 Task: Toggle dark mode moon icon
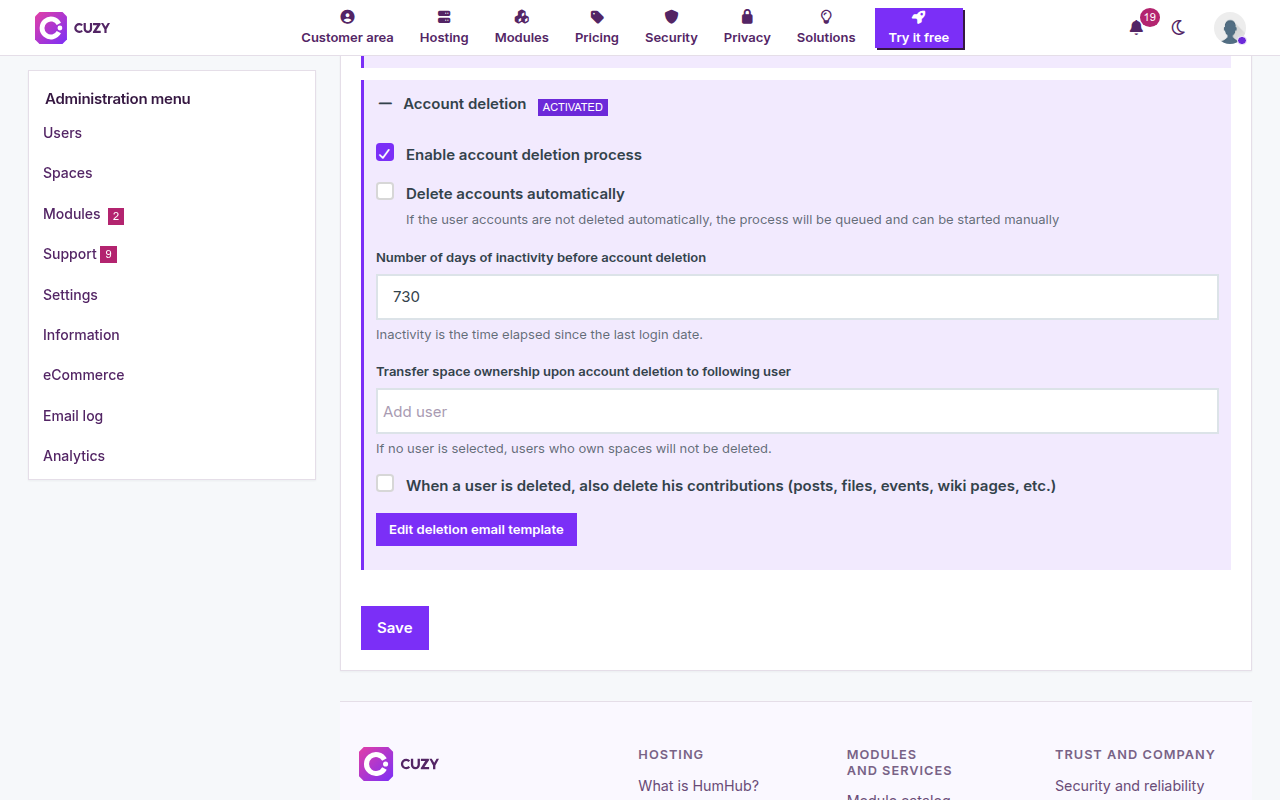pyautogui.click(x=1178, y=28)
